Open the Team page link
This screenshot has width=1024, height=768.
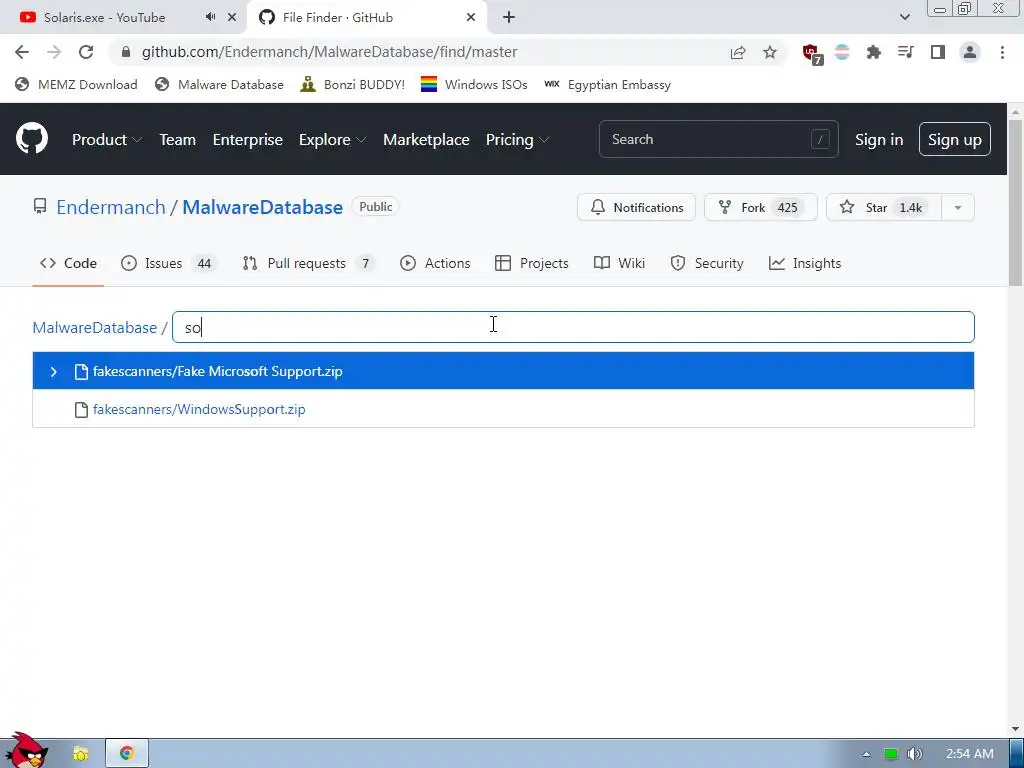tap(178, 140)
